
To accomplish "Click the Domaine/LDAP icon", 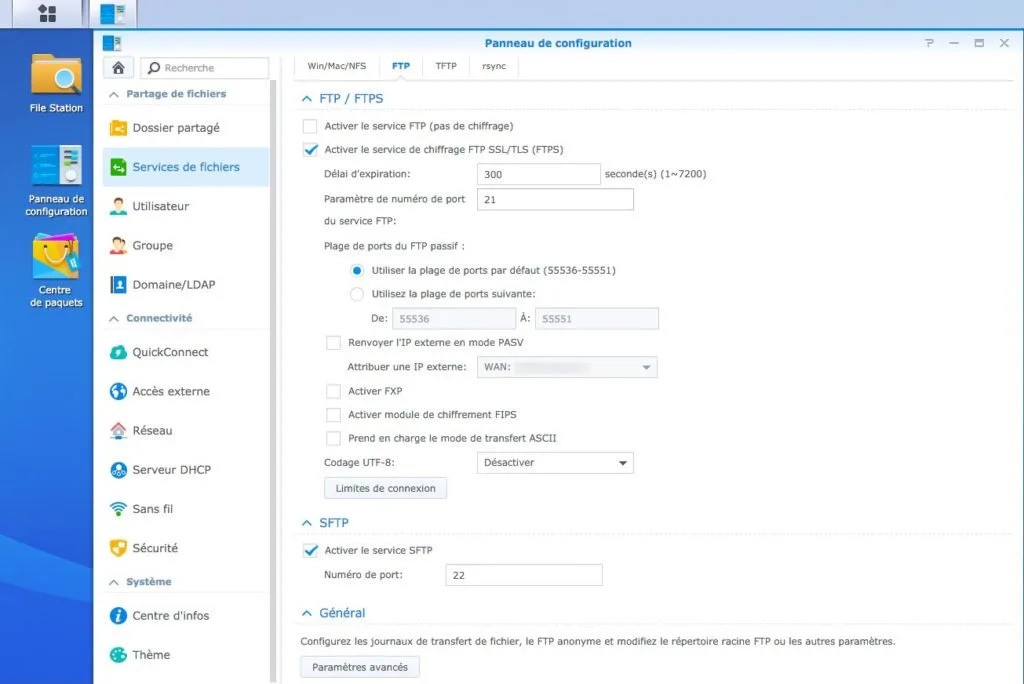I will [x=118, y=285].
